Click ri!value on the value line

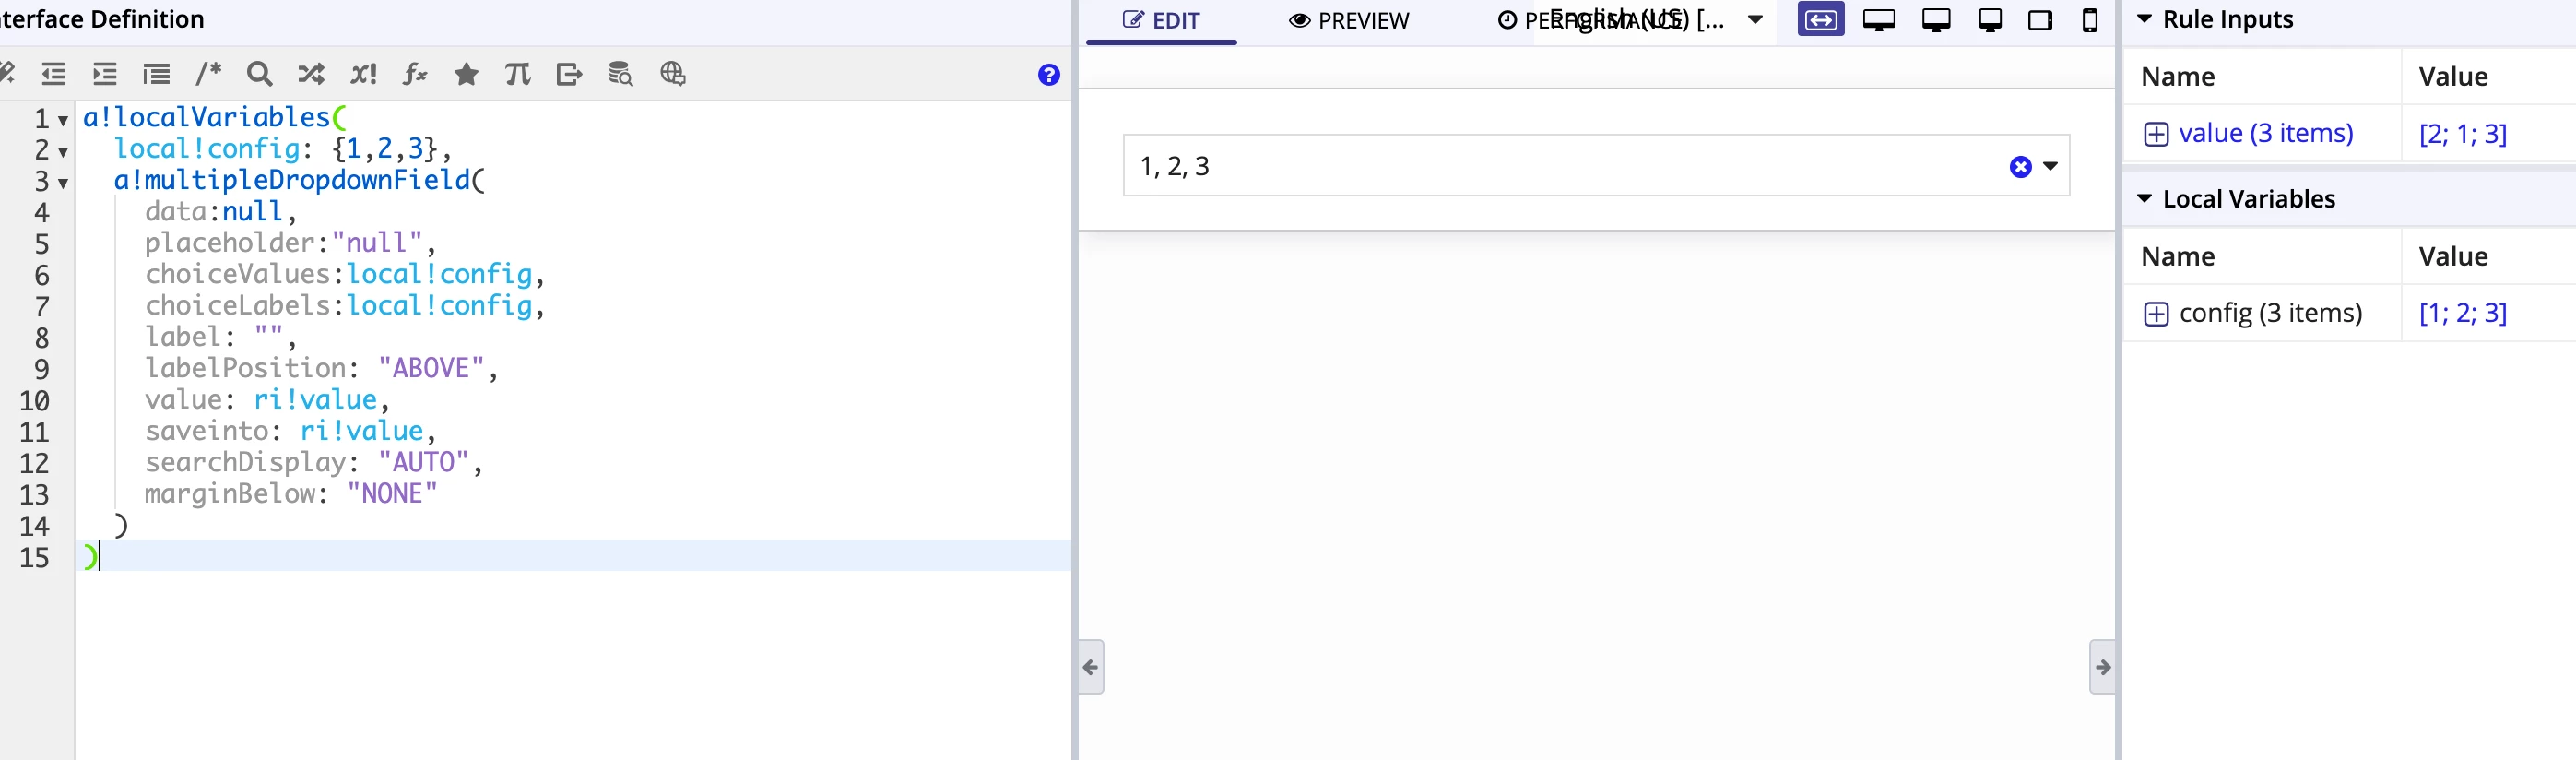[315, 399]
